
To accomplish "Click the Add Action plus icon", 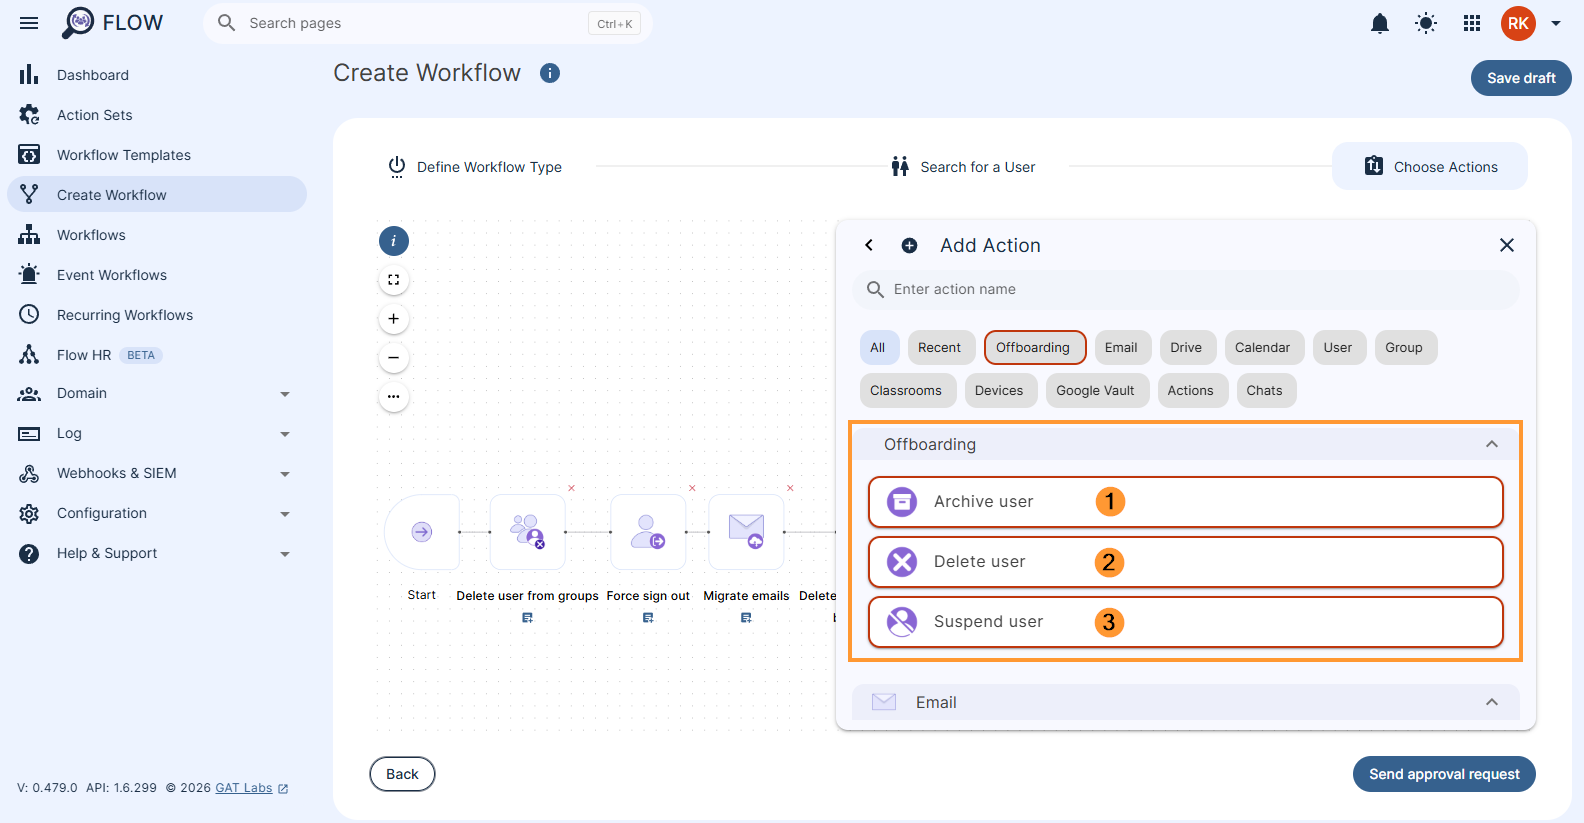I will (910, 246).
